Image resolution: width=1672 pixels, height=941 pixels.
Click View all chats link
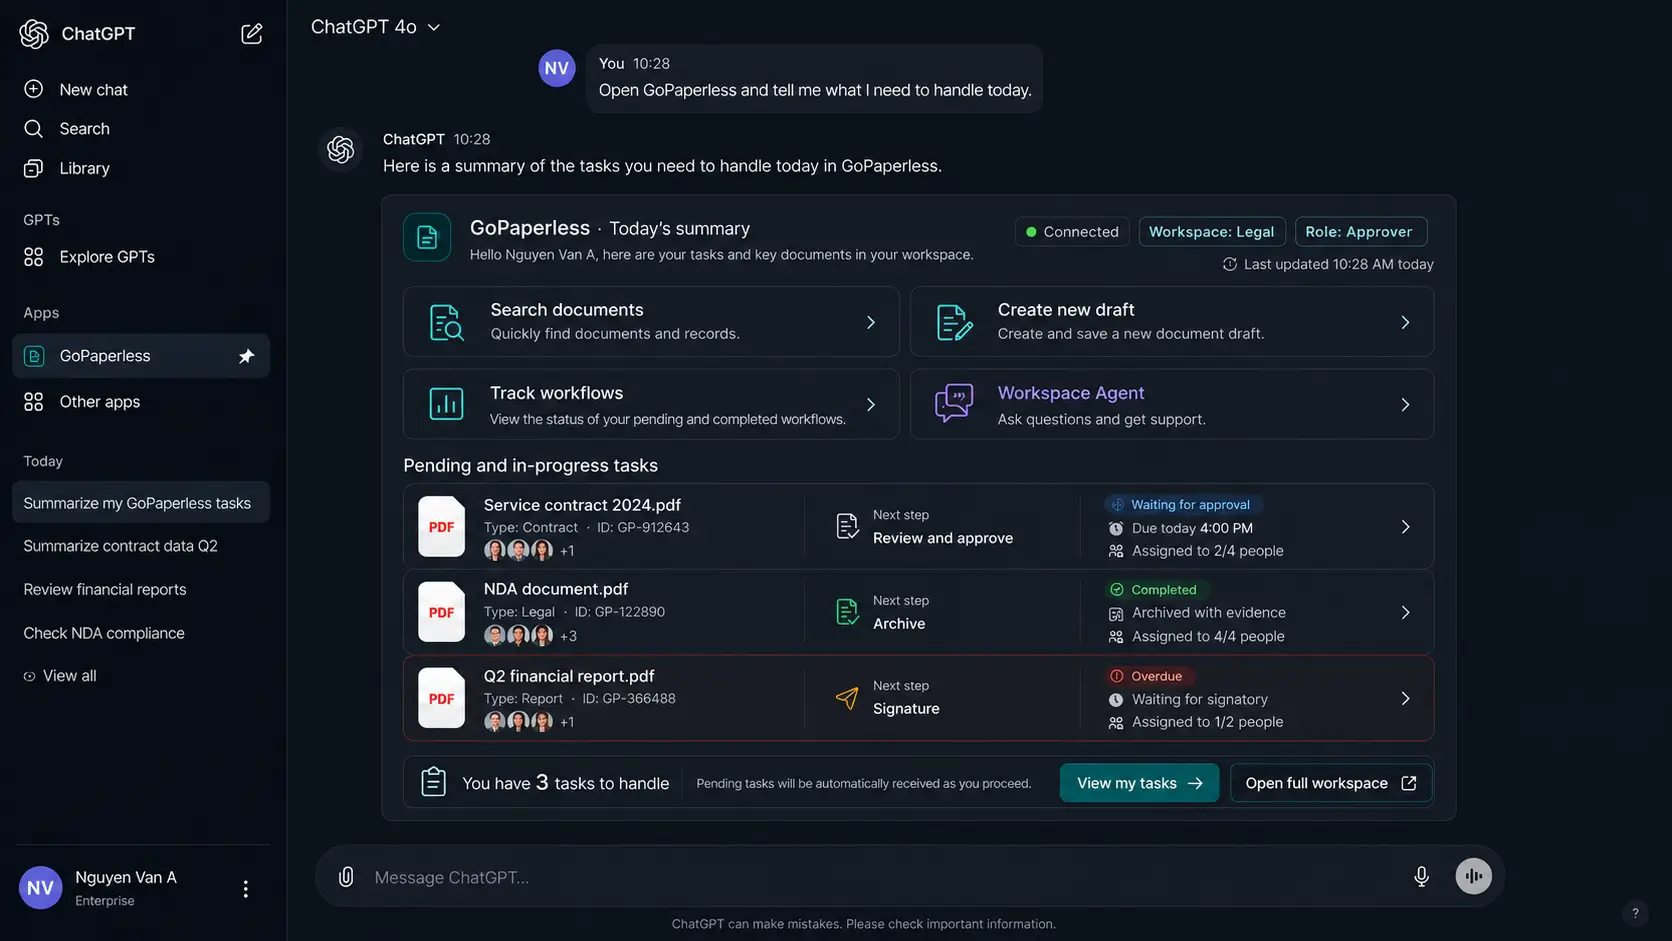[x=60, y=676]
